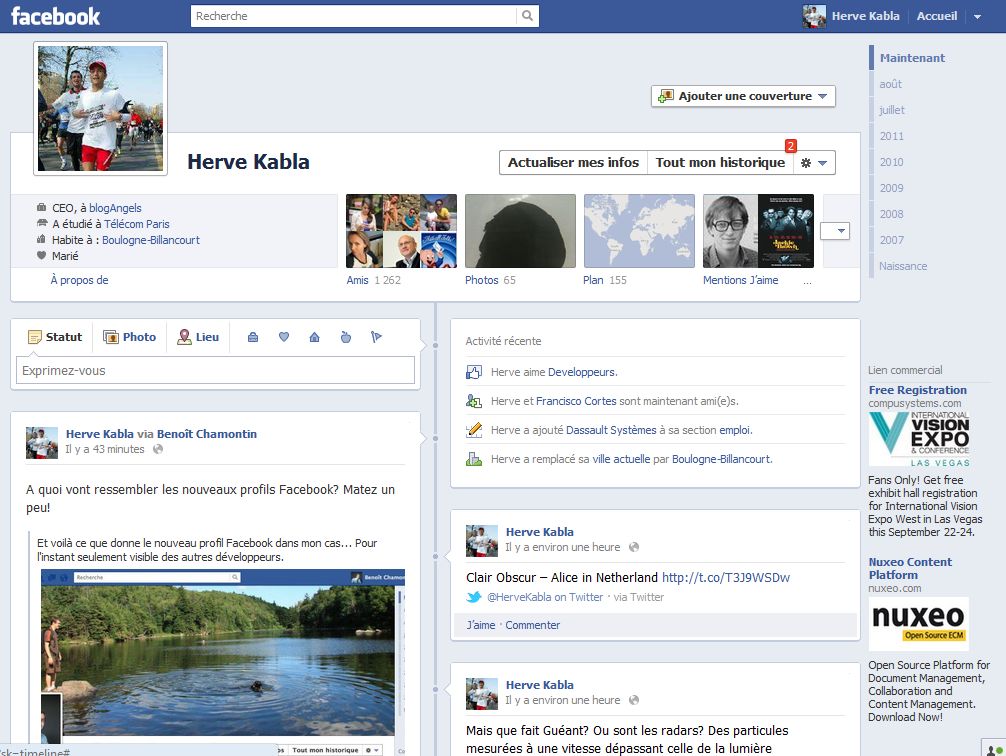1006x756 pixels.
Task: Jump to Maintenant on the timeline
Action: (x=912, y=58)
